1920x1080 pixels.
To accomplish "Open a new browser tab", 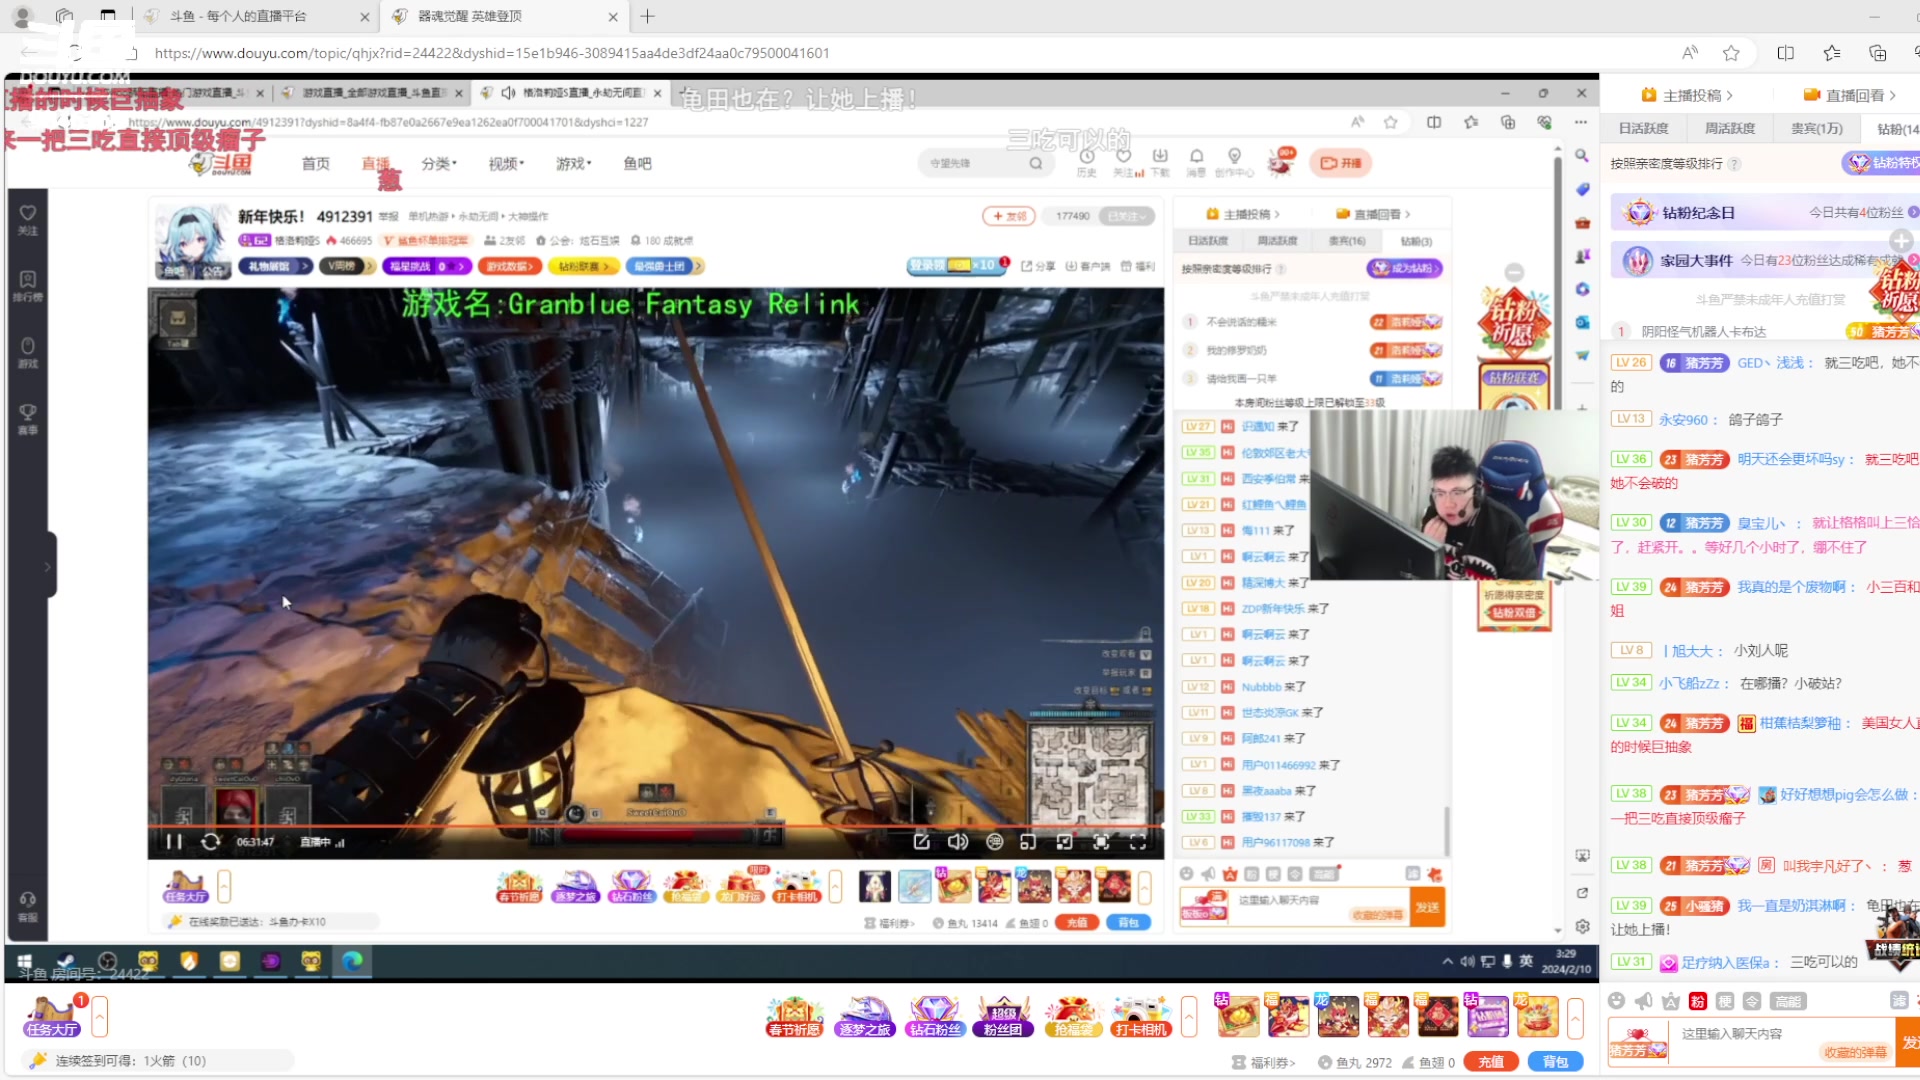I will (647, 16).
